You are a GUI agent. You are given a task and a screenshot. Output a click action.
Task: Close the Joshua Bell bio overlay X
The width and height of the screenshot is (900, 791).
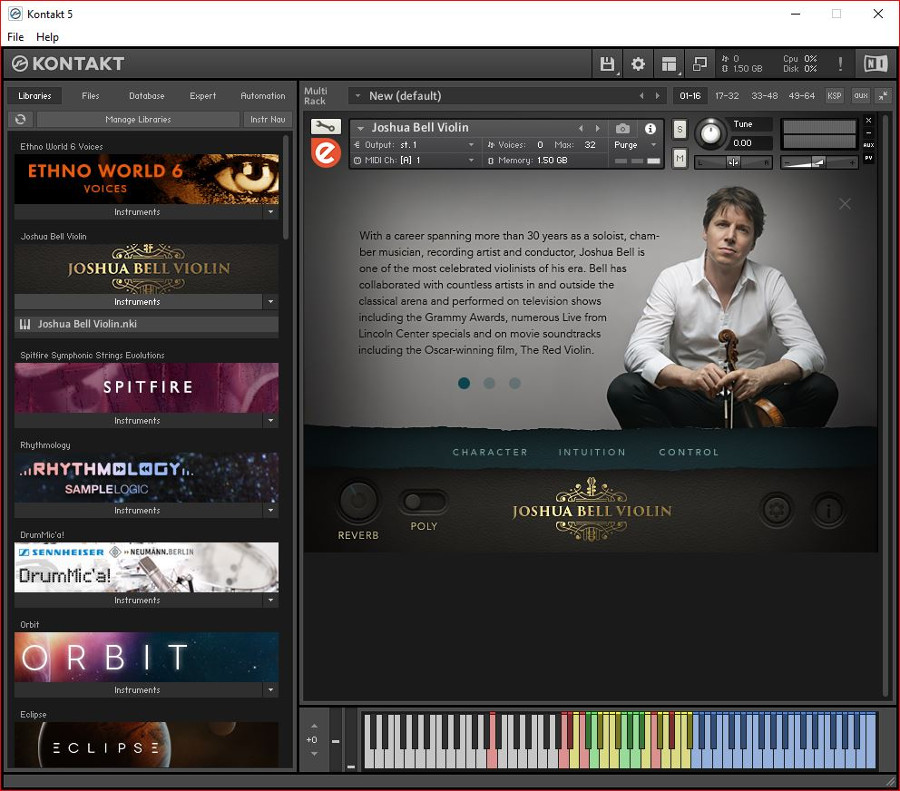click(844, 204)
